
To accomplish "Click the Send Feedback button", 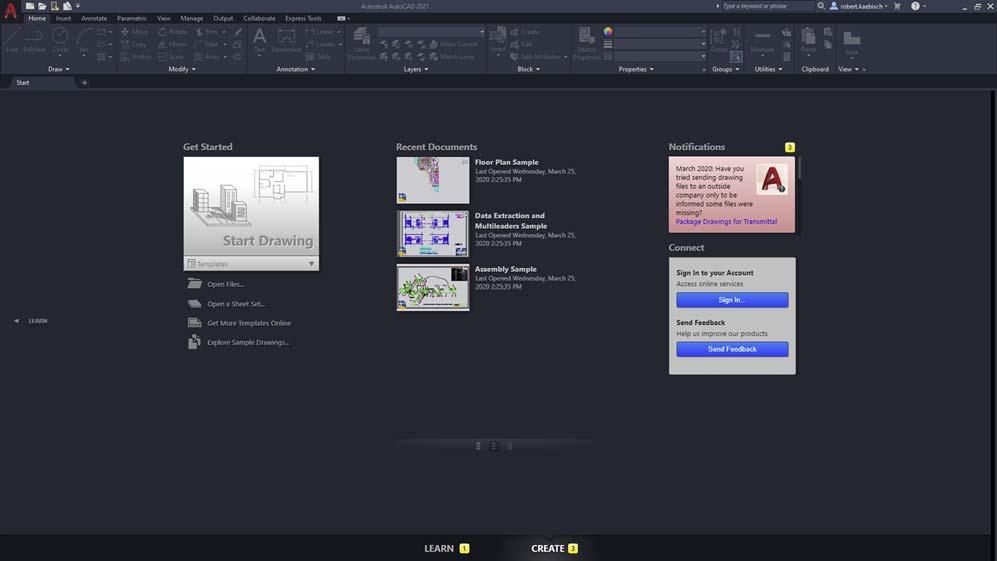I will pos(732,349).
